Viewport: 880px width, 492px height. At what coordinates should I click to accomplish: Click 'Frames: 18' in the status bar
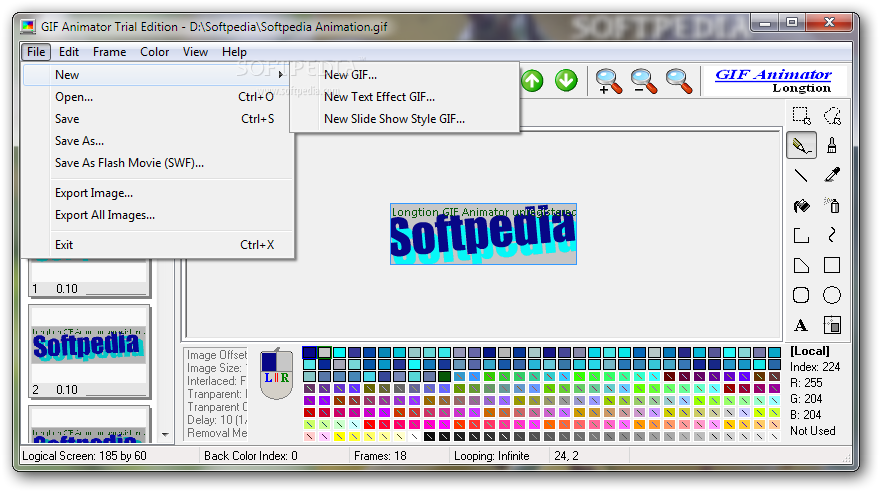[x=381, y=456]
